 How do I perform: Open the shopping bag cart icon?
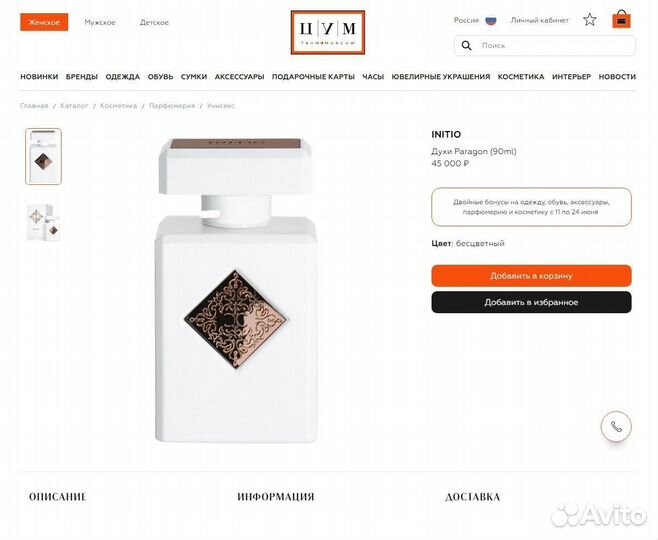(621, 19)
